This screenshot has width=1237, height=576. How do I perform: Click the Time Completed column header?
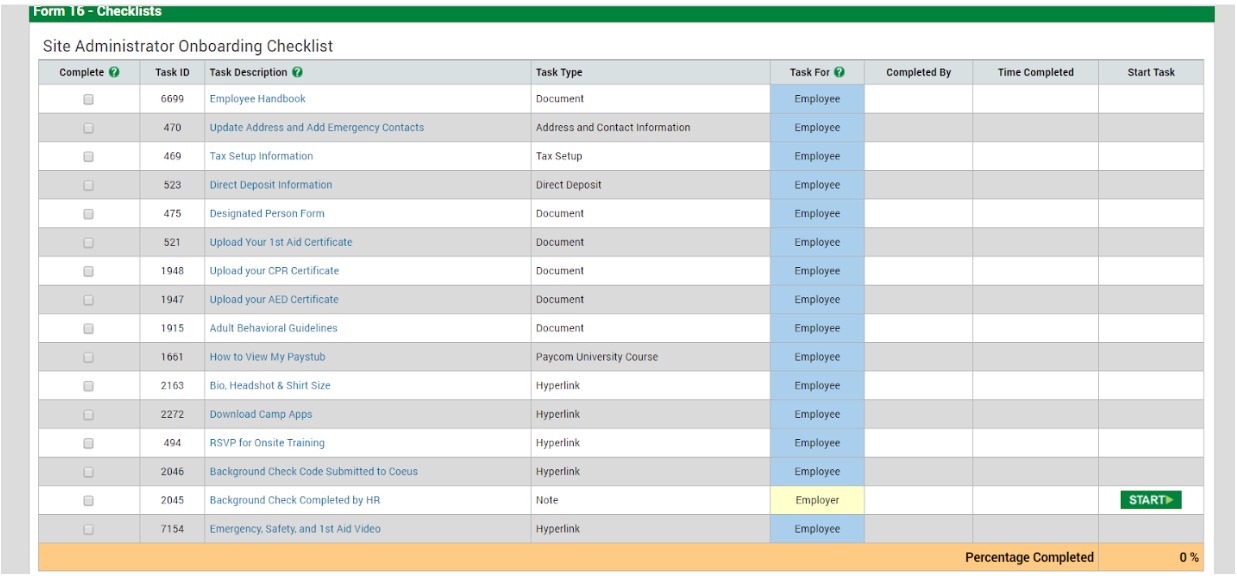pos(1035,72)
